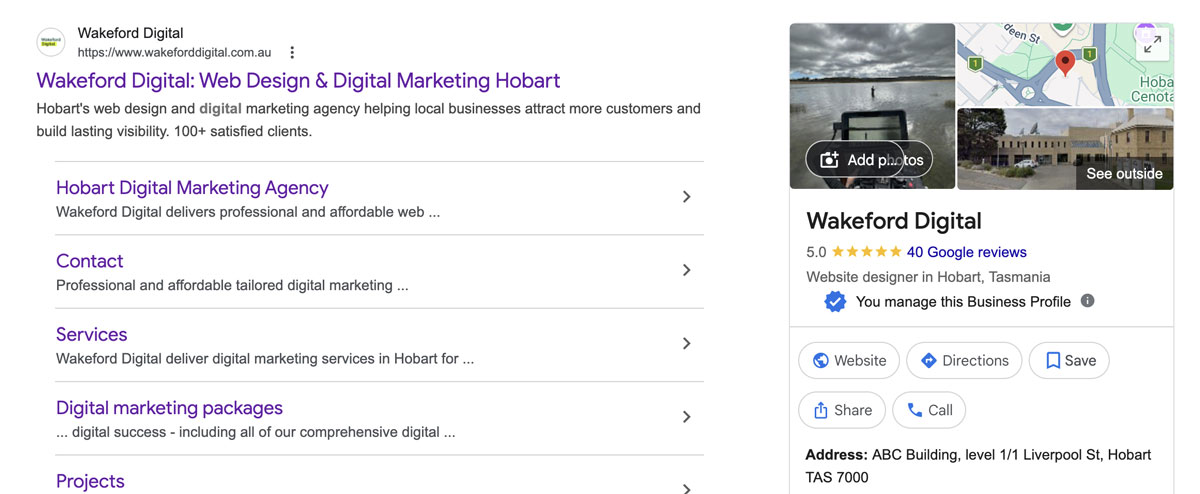Open the three-dot menu beside the URL
Viewport: 1200px width, 494px height.
[292, 52]
